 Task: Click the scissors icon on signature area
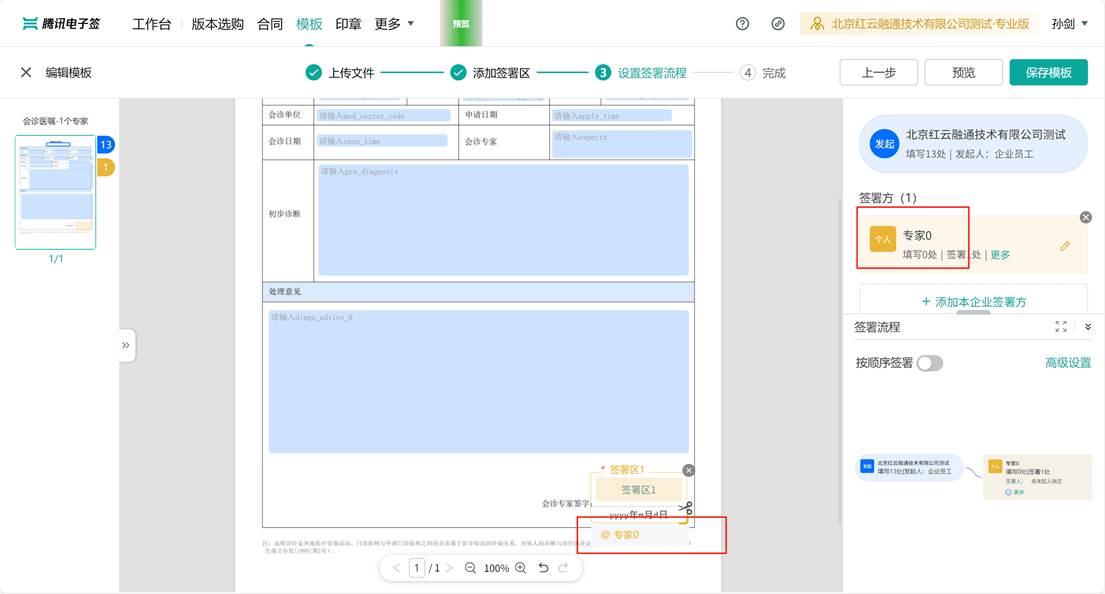[x=685, y=508]
